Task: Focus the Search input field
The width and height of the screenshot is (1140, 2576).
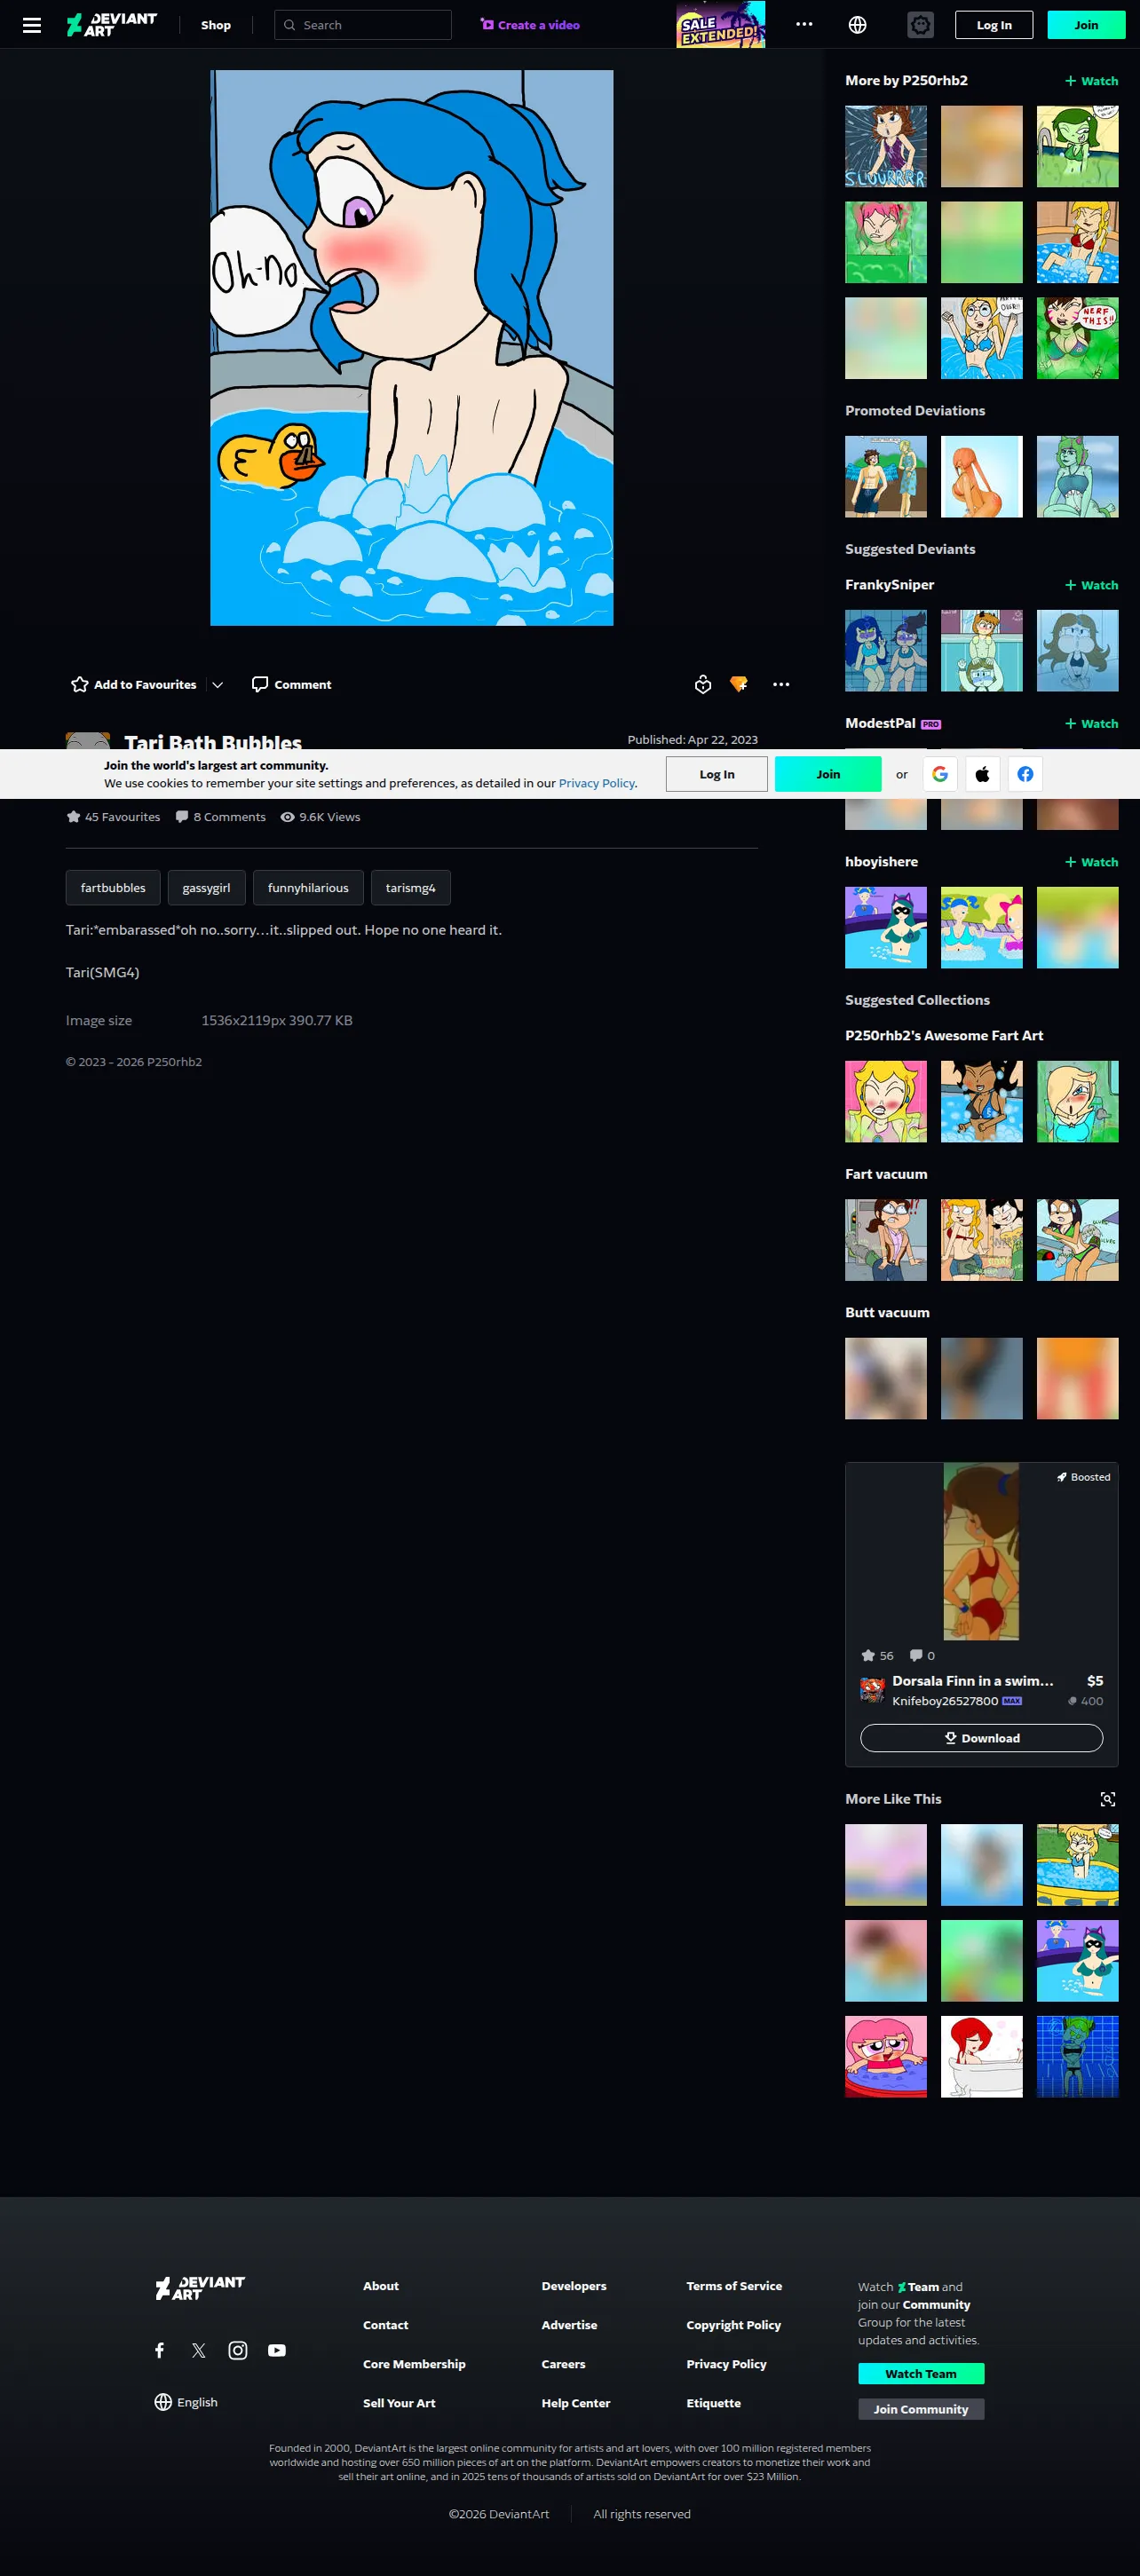Action: [363, 25]
